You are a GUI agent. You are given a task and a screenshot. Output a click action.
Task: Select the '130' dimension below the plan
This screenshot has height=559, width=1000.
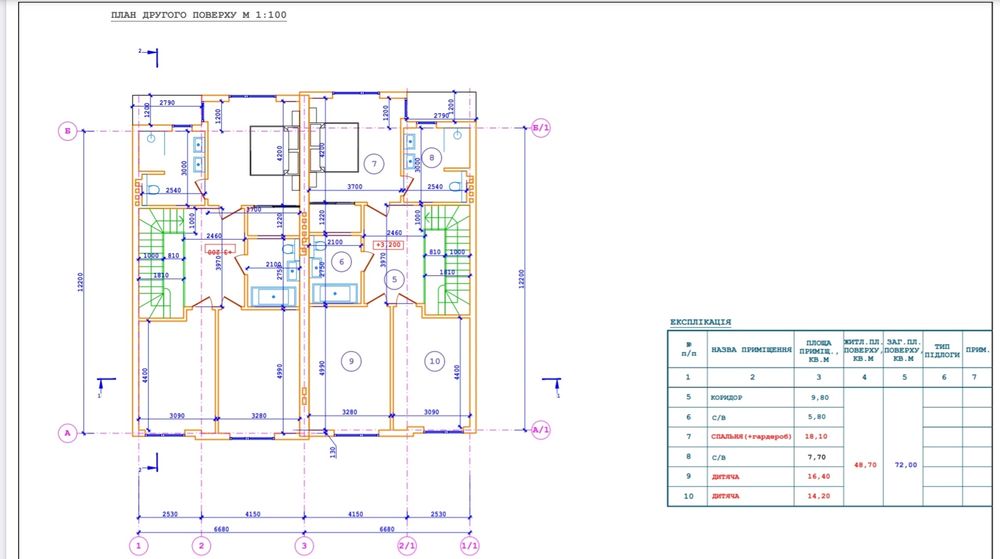click(x=334, y=451)
